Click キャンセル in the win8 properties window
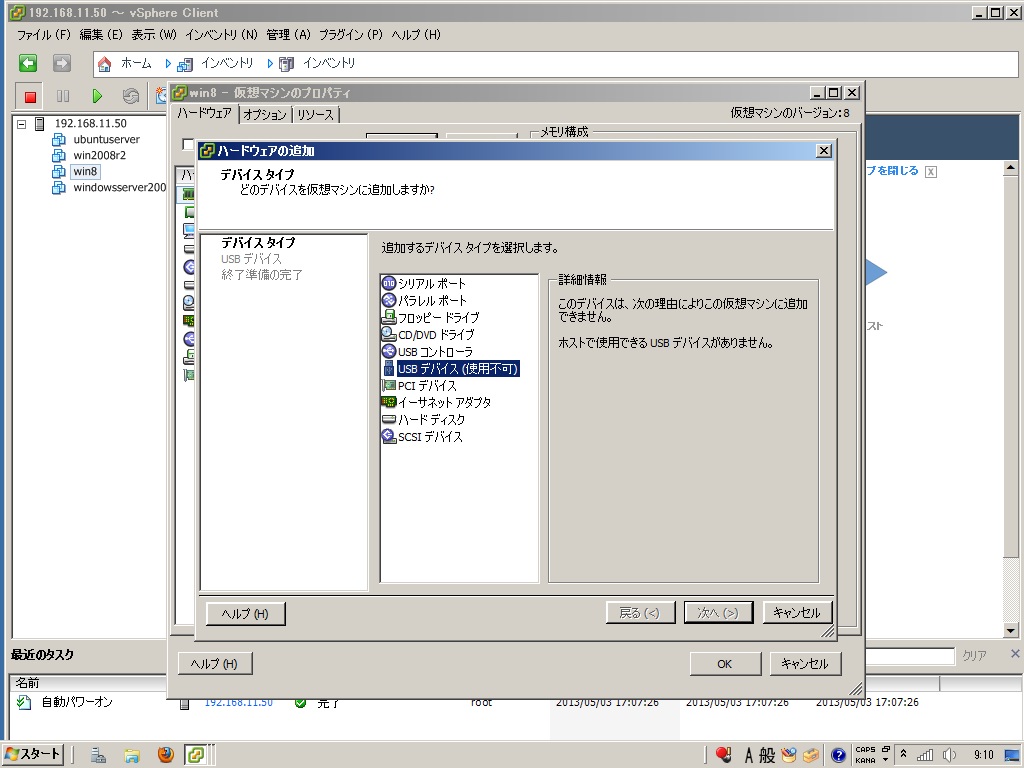The width and height of the screenshot is (1024, 768). coord(805,664)
